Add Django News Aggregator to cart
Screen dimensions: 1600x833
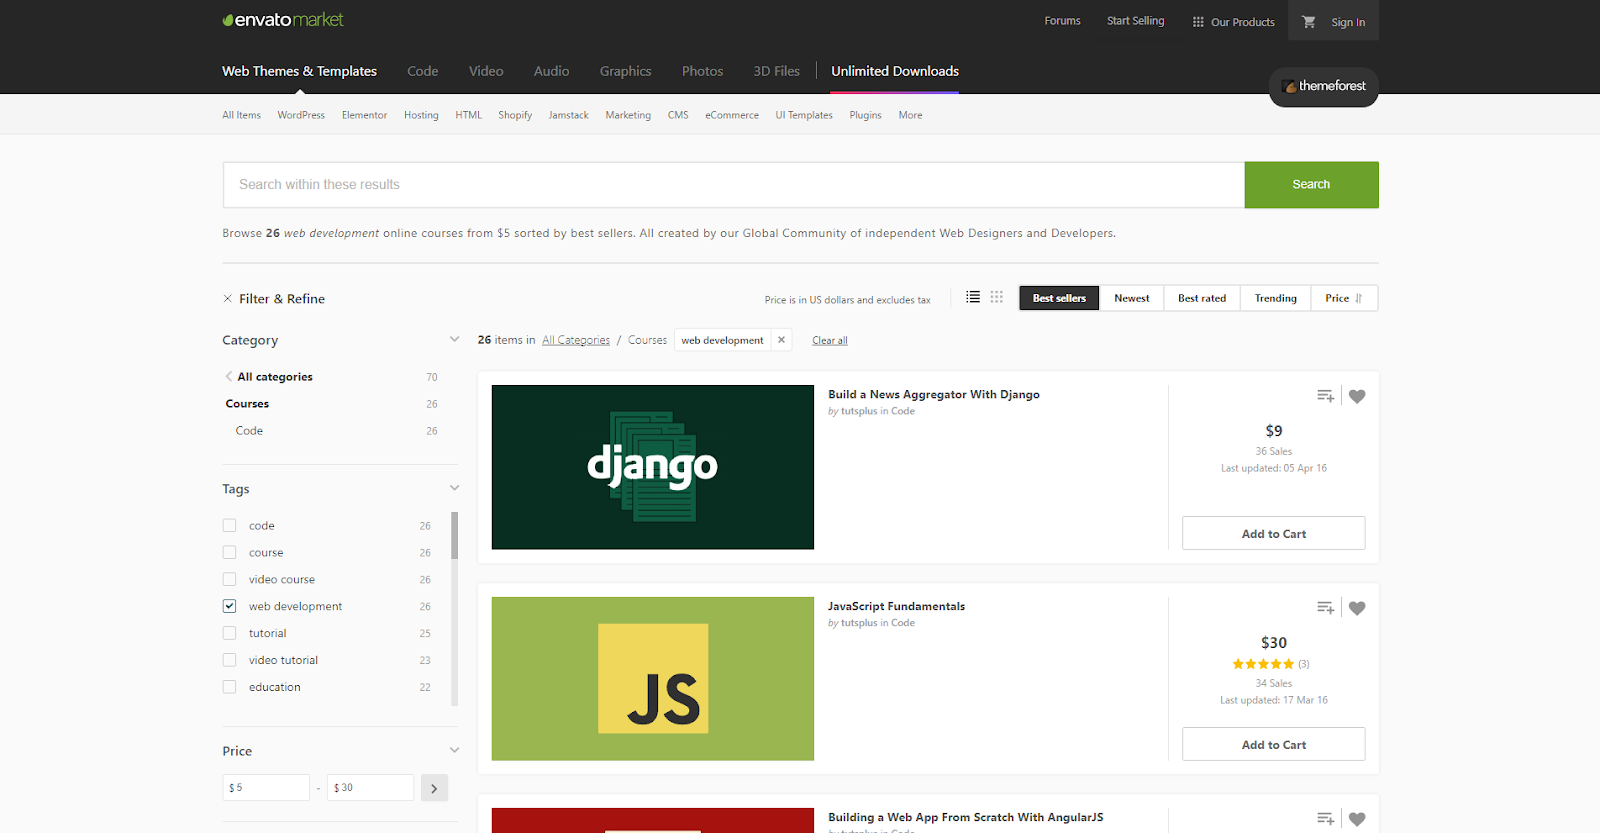[1274, 533]
